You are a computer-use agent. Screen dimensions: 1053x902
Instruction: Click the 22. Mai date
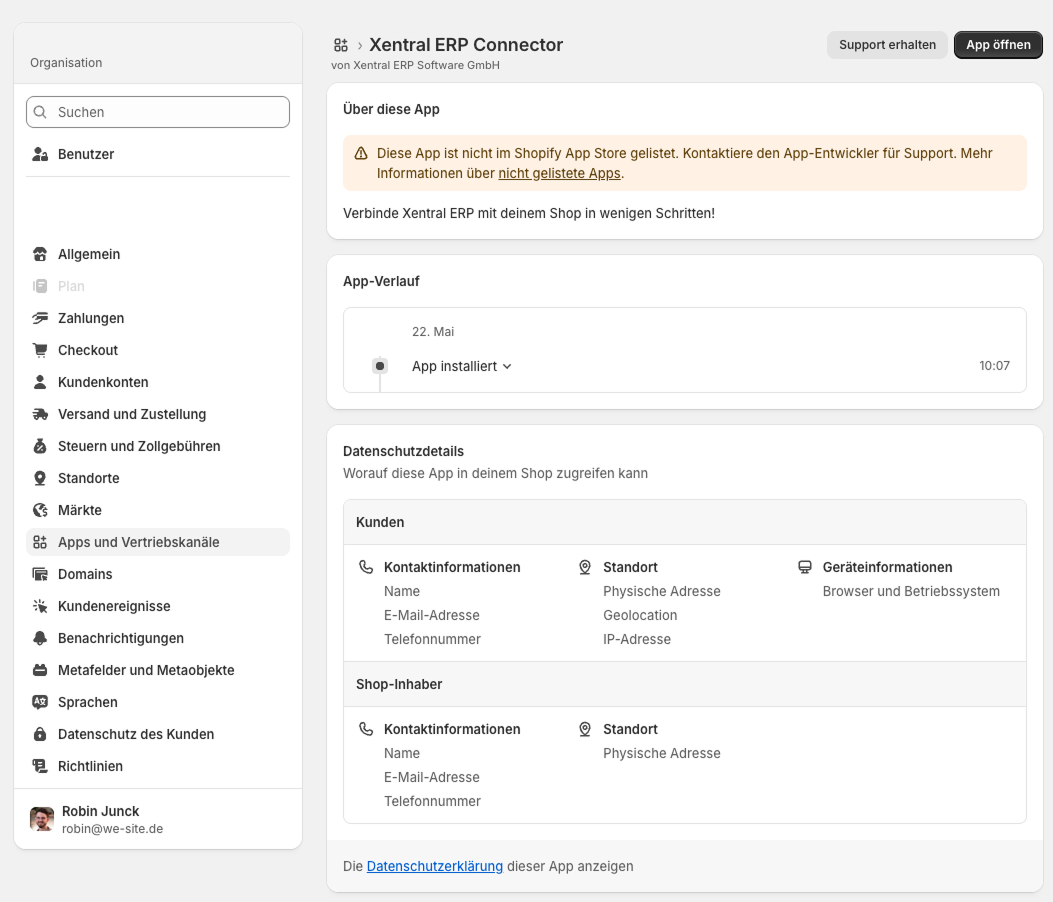[433, 332]
